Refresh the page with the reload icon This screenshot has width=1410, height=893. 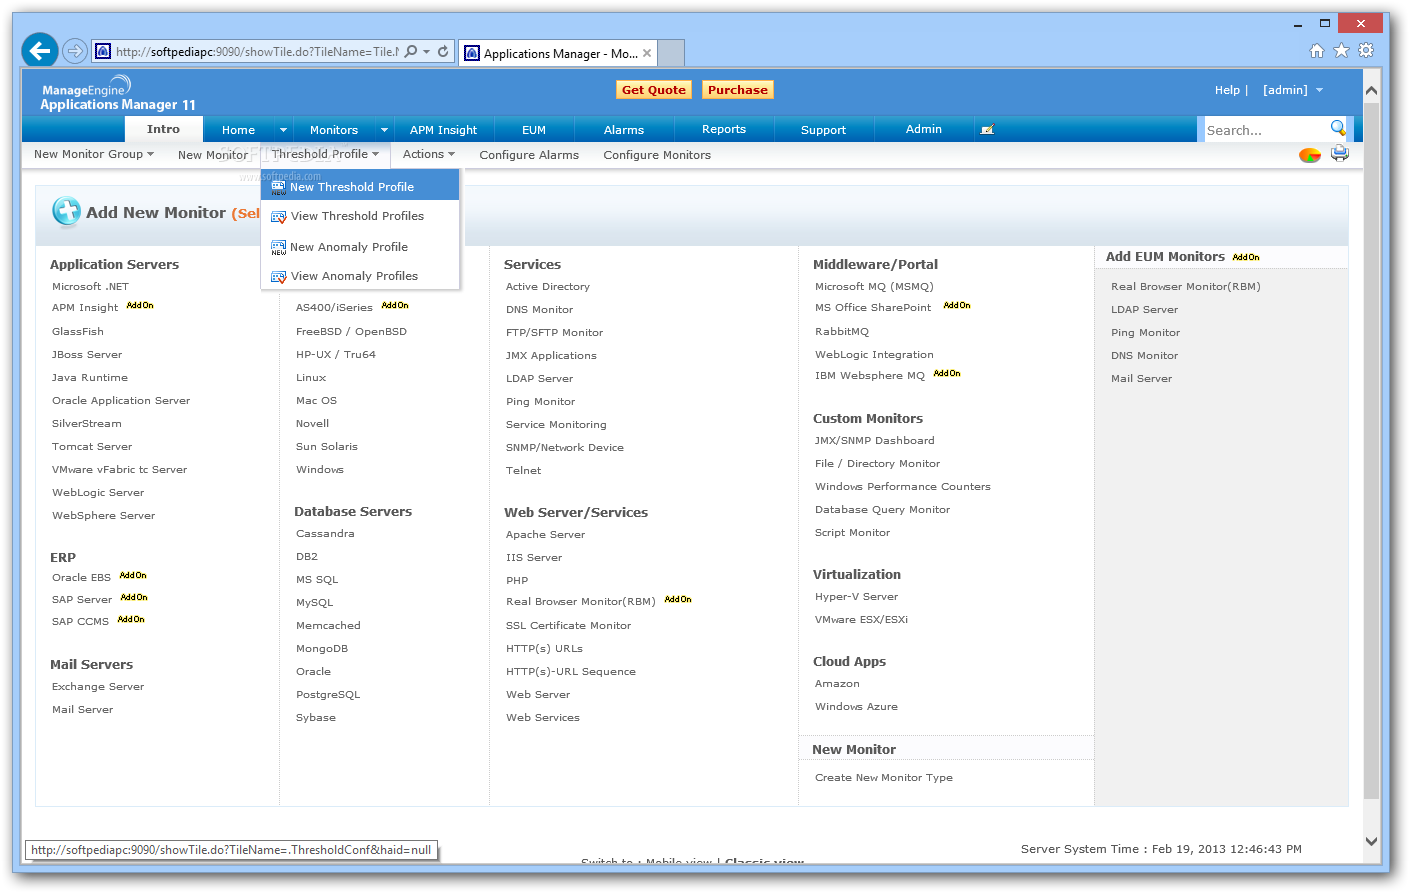[443, 51]
